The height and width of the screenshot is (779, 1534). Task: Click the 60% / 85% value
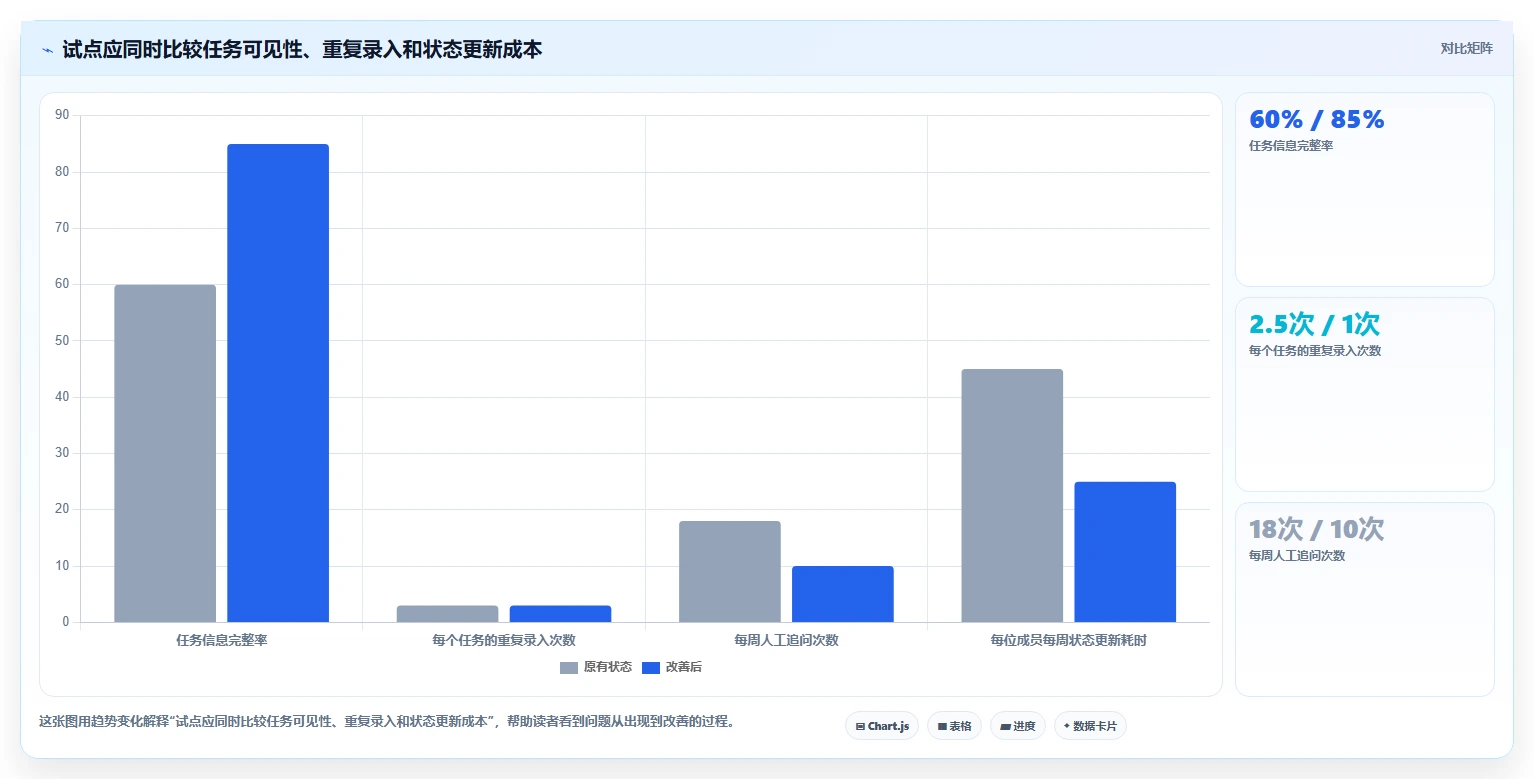[1317, 120]
